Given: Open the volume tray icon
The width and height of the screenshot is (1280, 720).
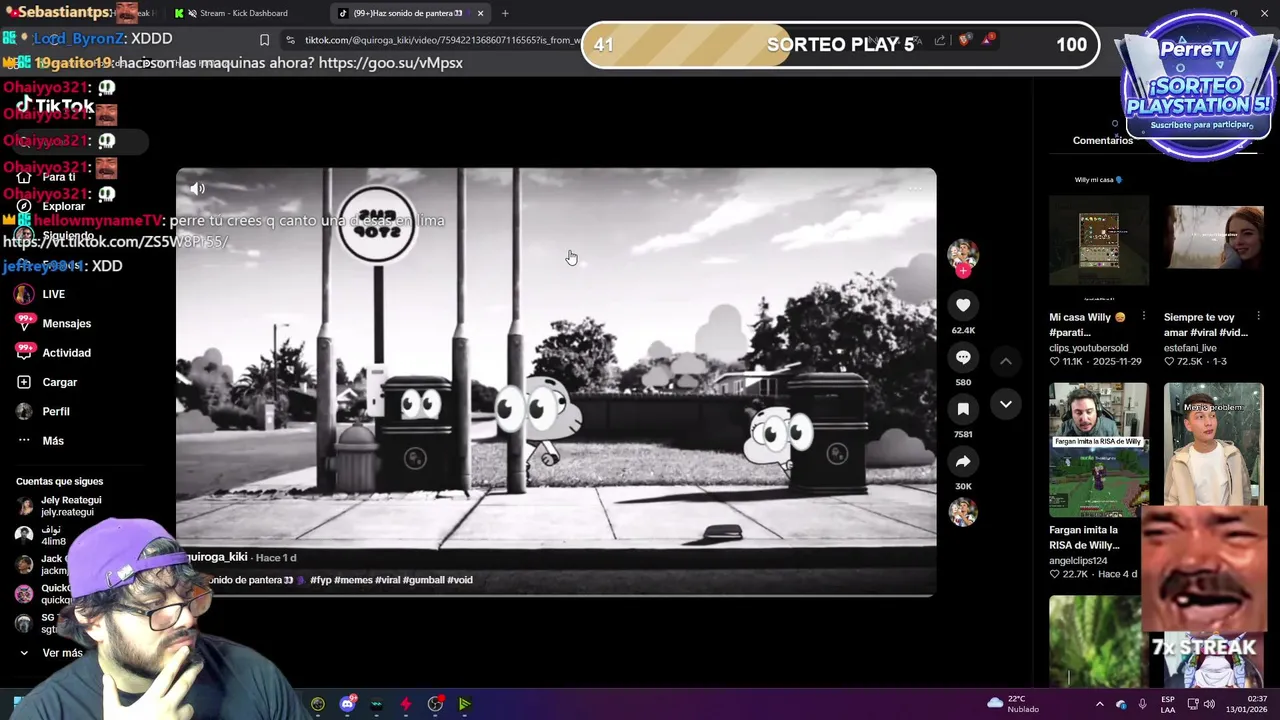Looking at the screenshot, I should (x=1209, y=704).
